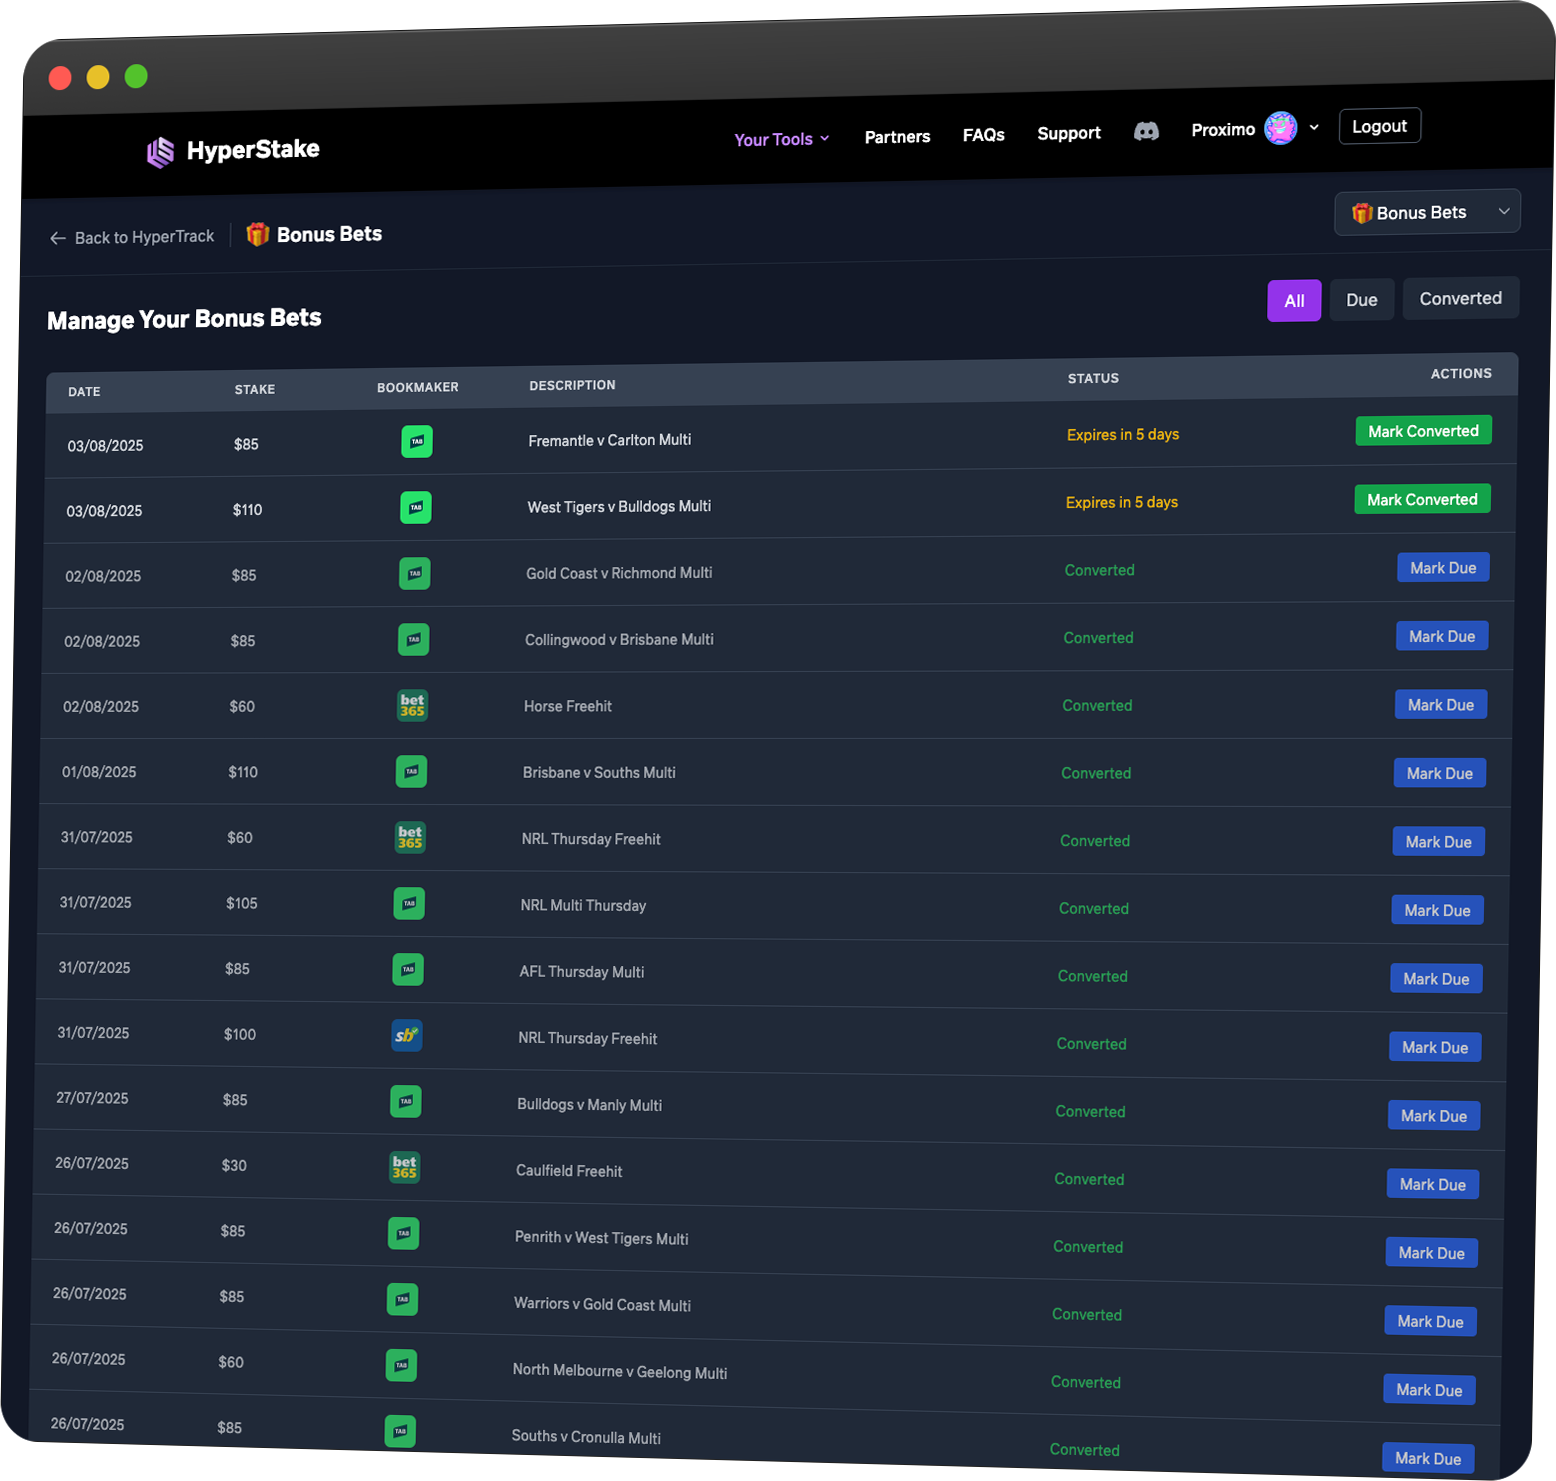Click the back arrow to HyperTrack

[x=58, y=238]
